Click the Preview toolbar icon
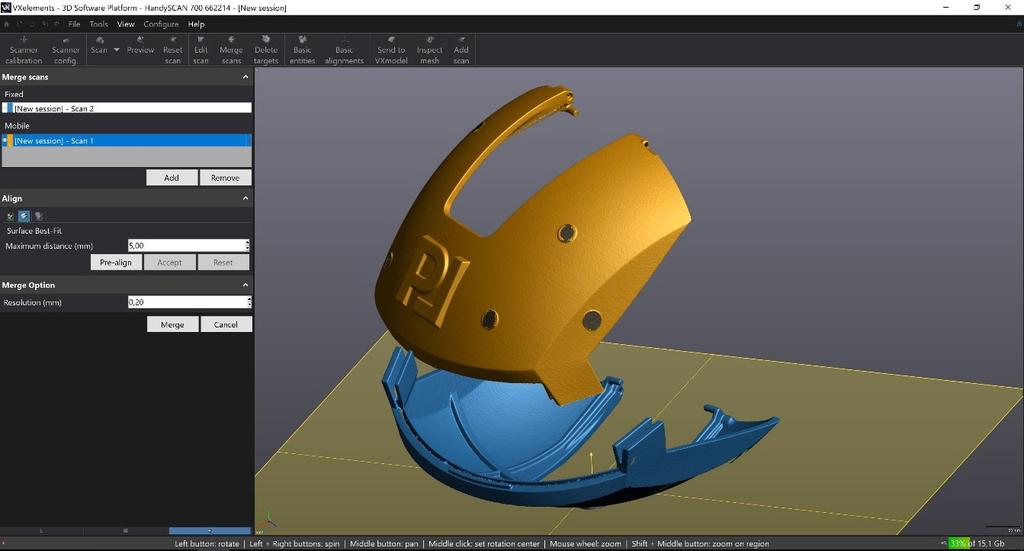1024x551 pixels. pos(140,46)
